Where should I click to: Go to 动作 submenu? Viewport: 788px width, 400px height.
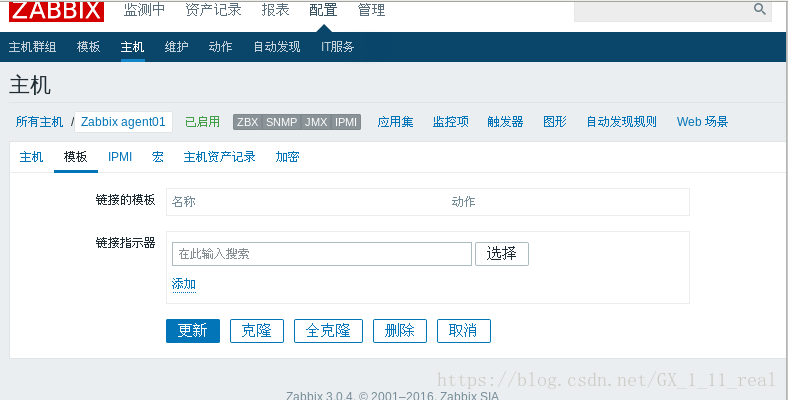(x=220, y=47)
